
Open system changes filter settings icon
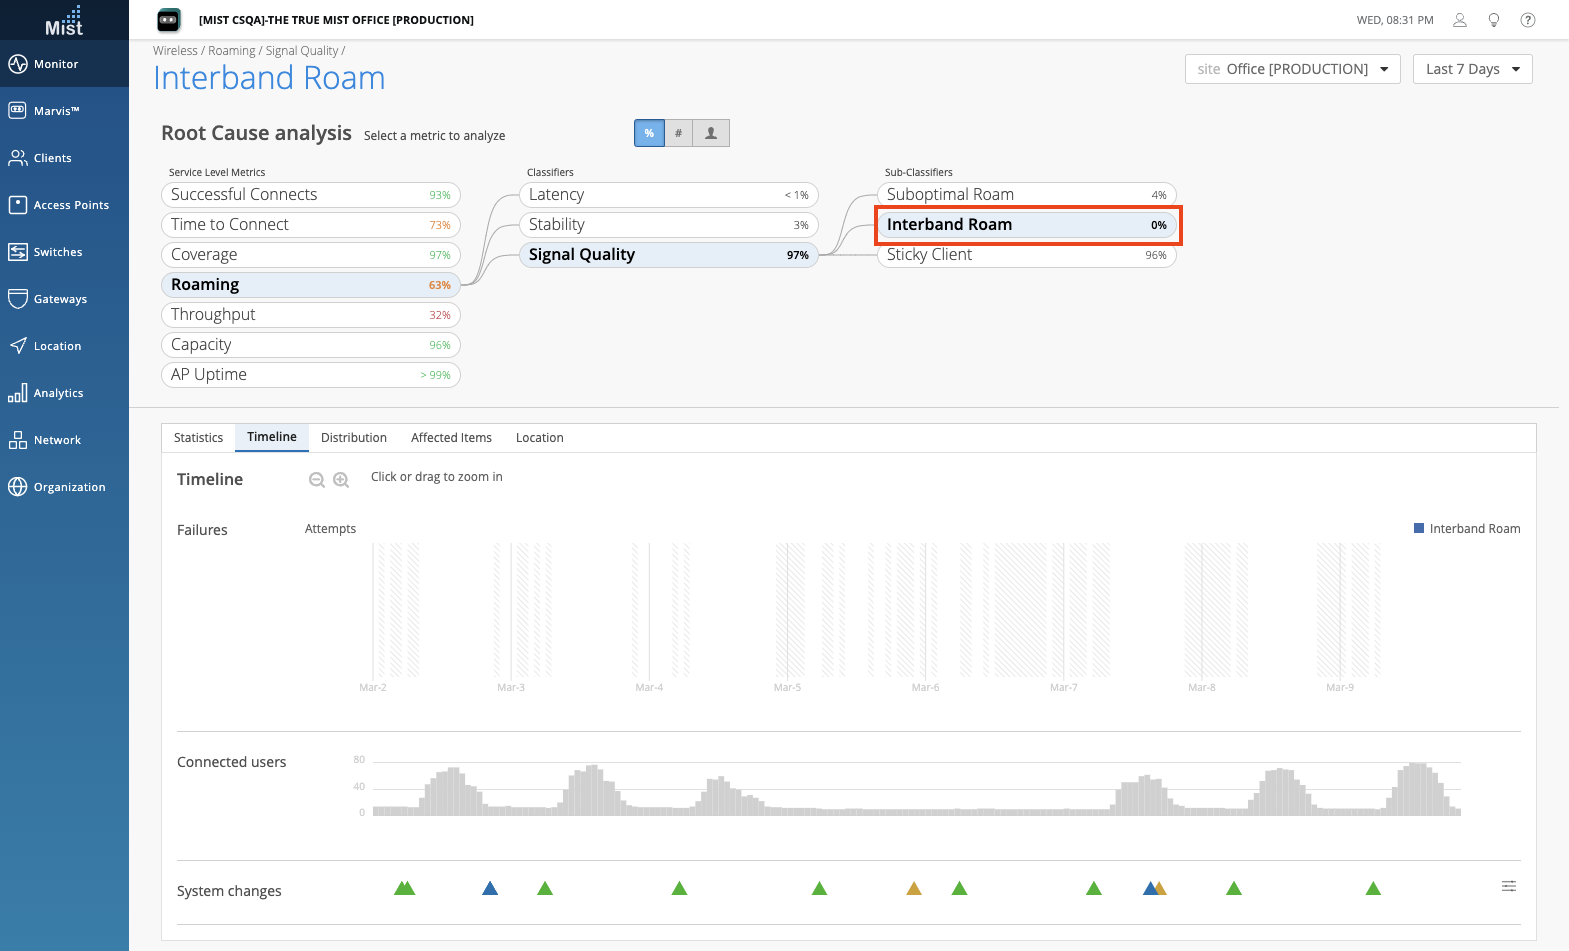pos(1508,886)
